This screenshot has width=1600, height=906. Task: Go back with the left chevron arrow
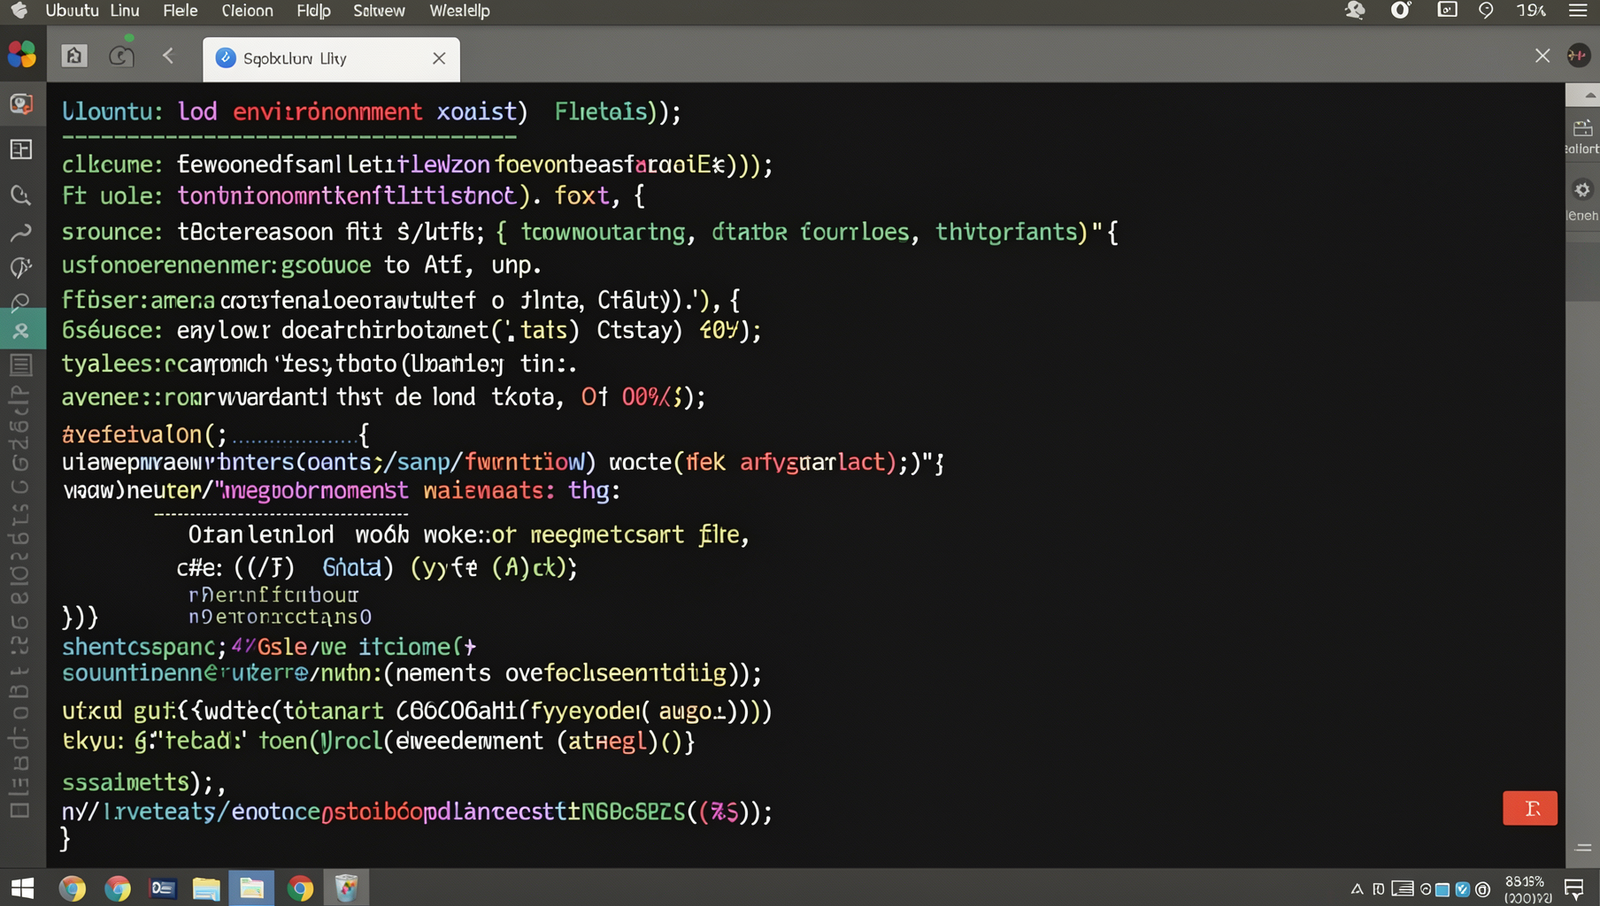[168, 56]
